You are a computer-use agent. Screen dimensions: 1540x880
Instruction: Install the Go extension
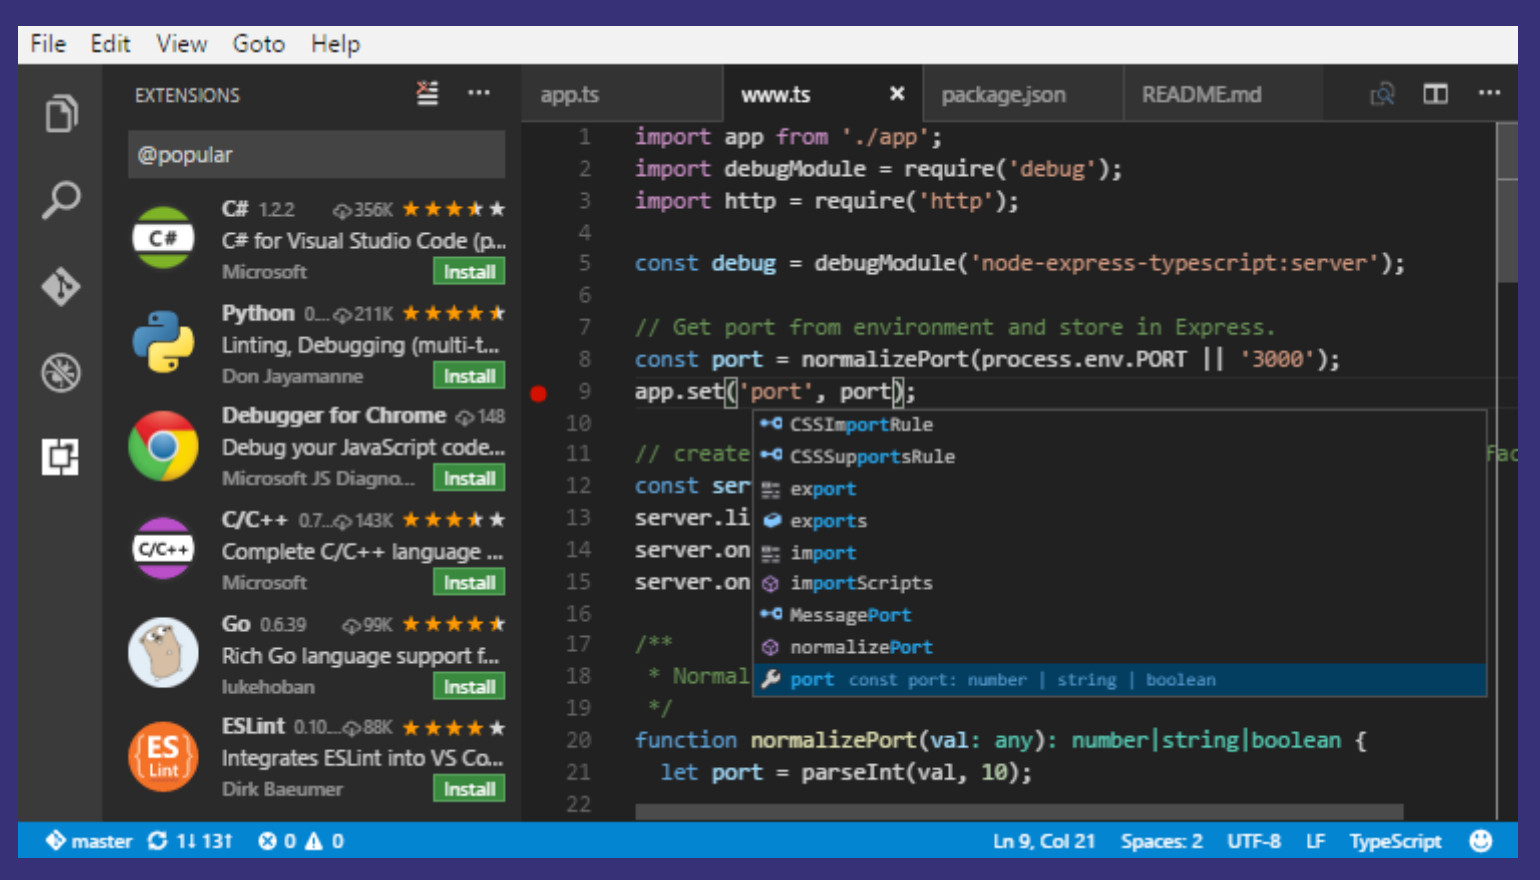coord(469,687)
